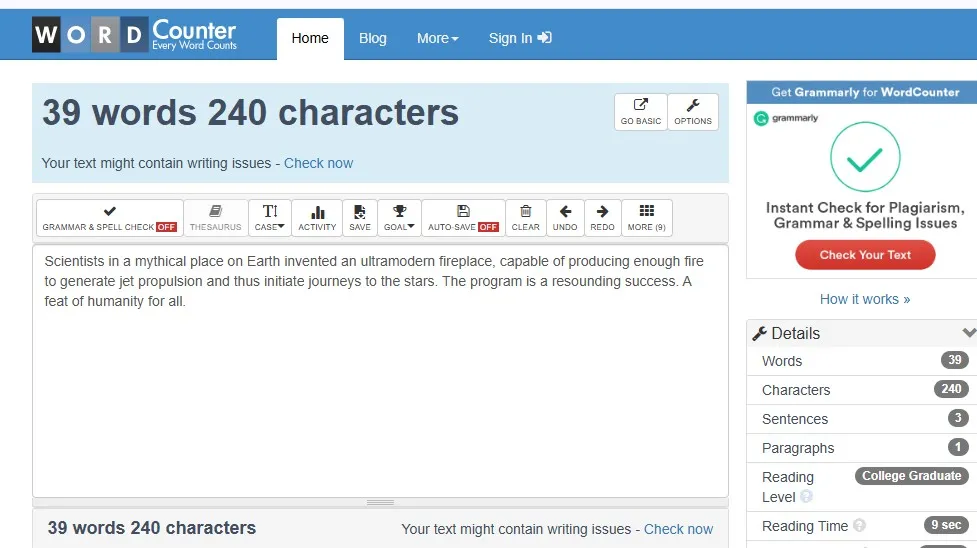
Task: Open the Goal dropdown
Action: point(399,218)
